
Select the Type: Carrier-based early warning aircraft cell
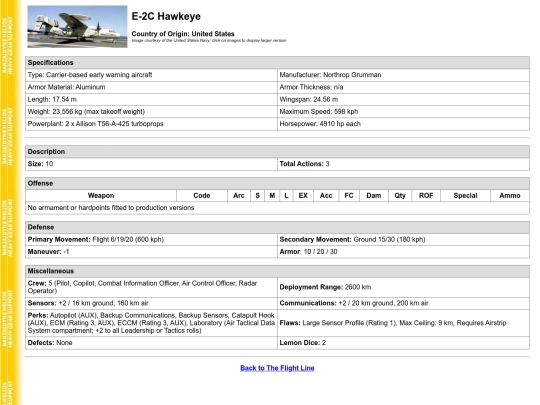151,75
